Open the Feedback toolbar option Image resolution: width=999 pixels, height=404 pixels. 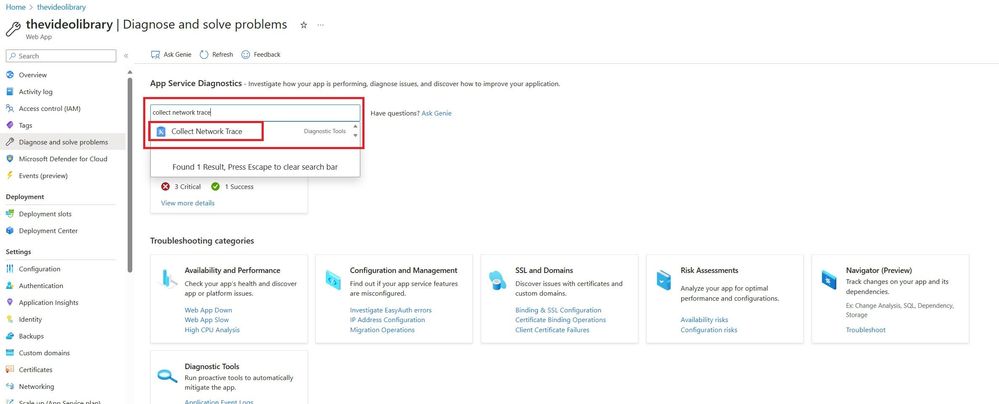[x=261, y=55]
